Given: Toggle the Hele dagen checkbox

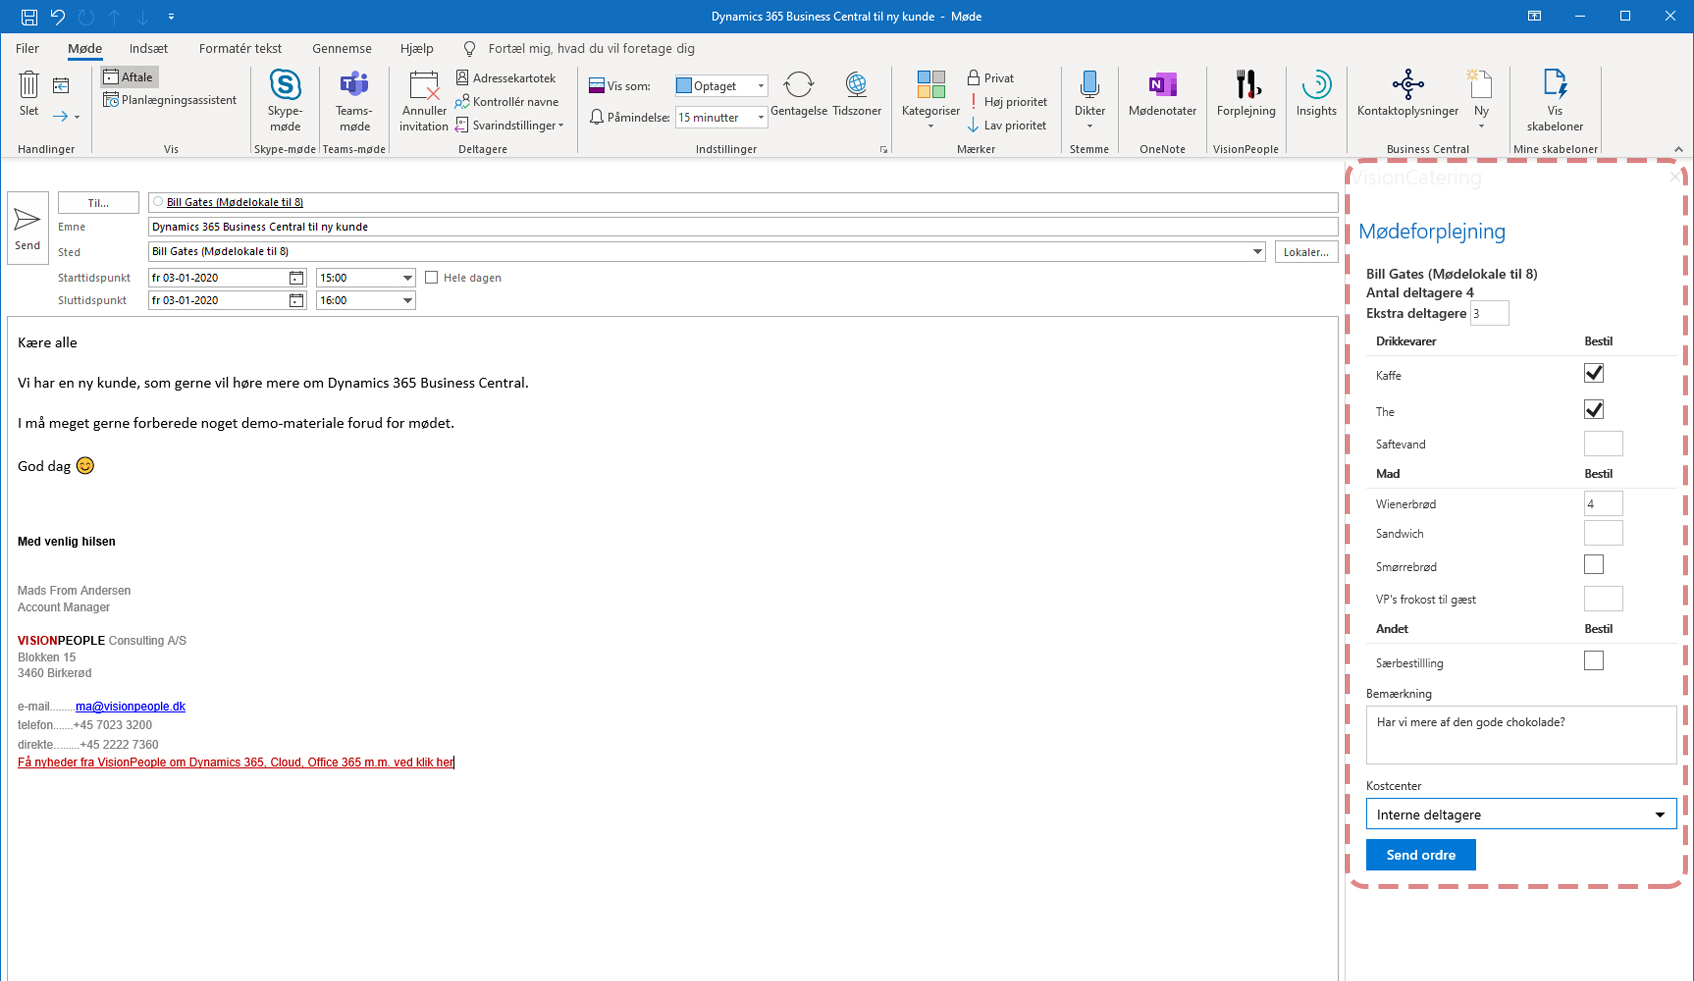Looking at the screenshot, I should 432,278.
